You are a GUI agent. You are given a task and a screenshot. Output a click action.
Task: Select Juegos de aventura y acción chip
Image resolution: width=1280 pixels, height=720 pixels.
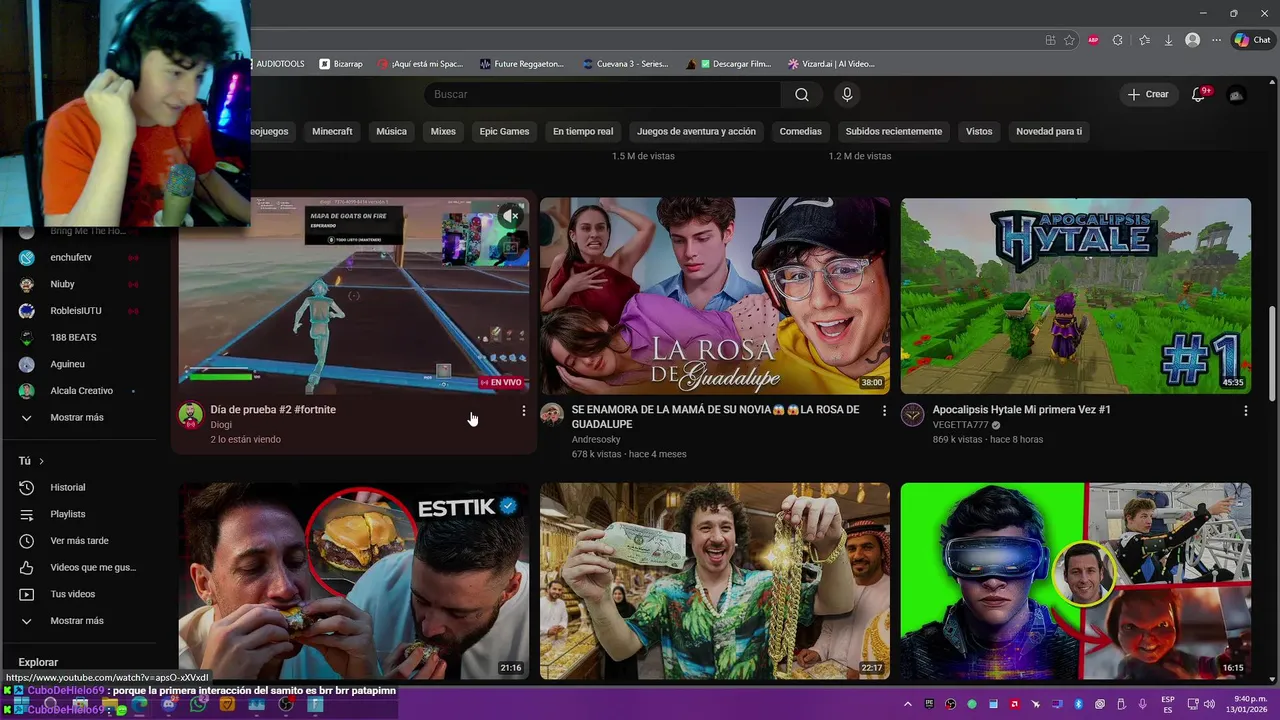click(696, 131)
